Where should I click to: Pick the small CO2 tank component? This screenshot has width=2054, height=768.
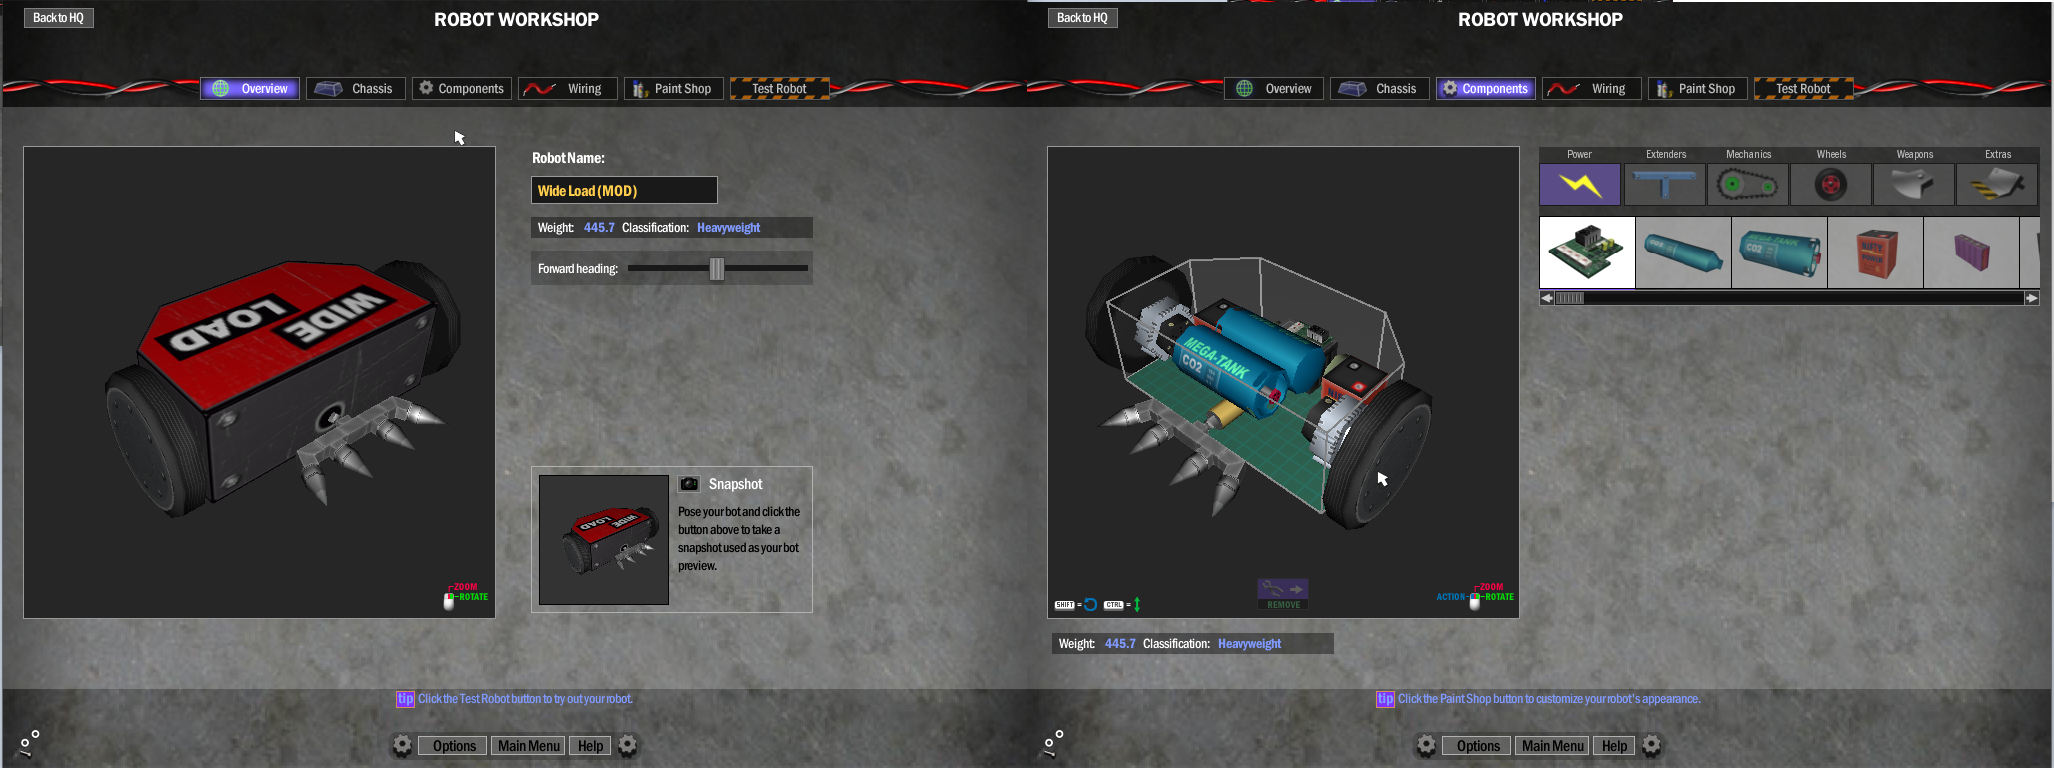point(1683,253)
